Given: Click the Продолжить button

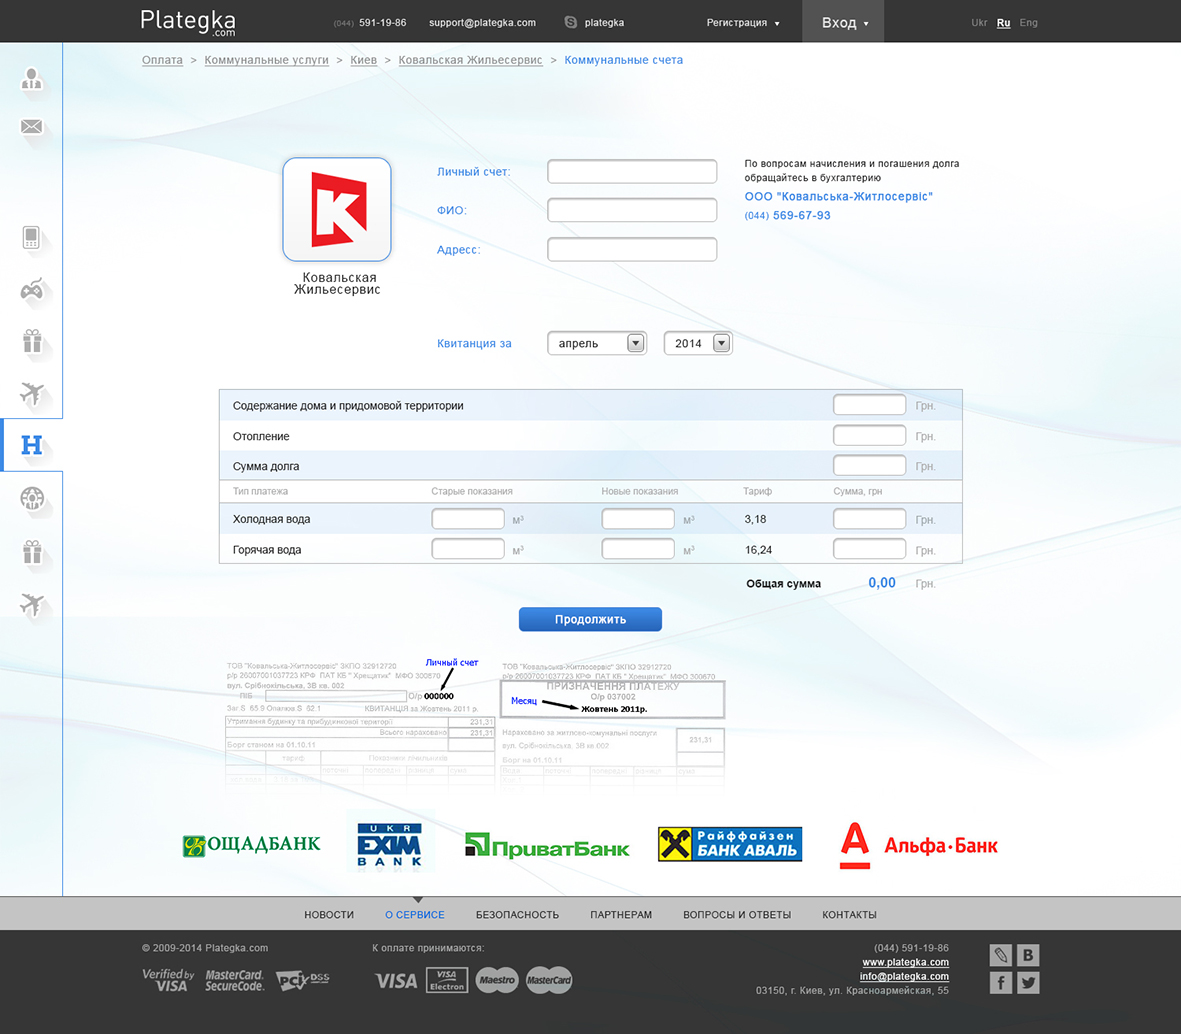Looking at the screenshot, I should pos(590,619).
